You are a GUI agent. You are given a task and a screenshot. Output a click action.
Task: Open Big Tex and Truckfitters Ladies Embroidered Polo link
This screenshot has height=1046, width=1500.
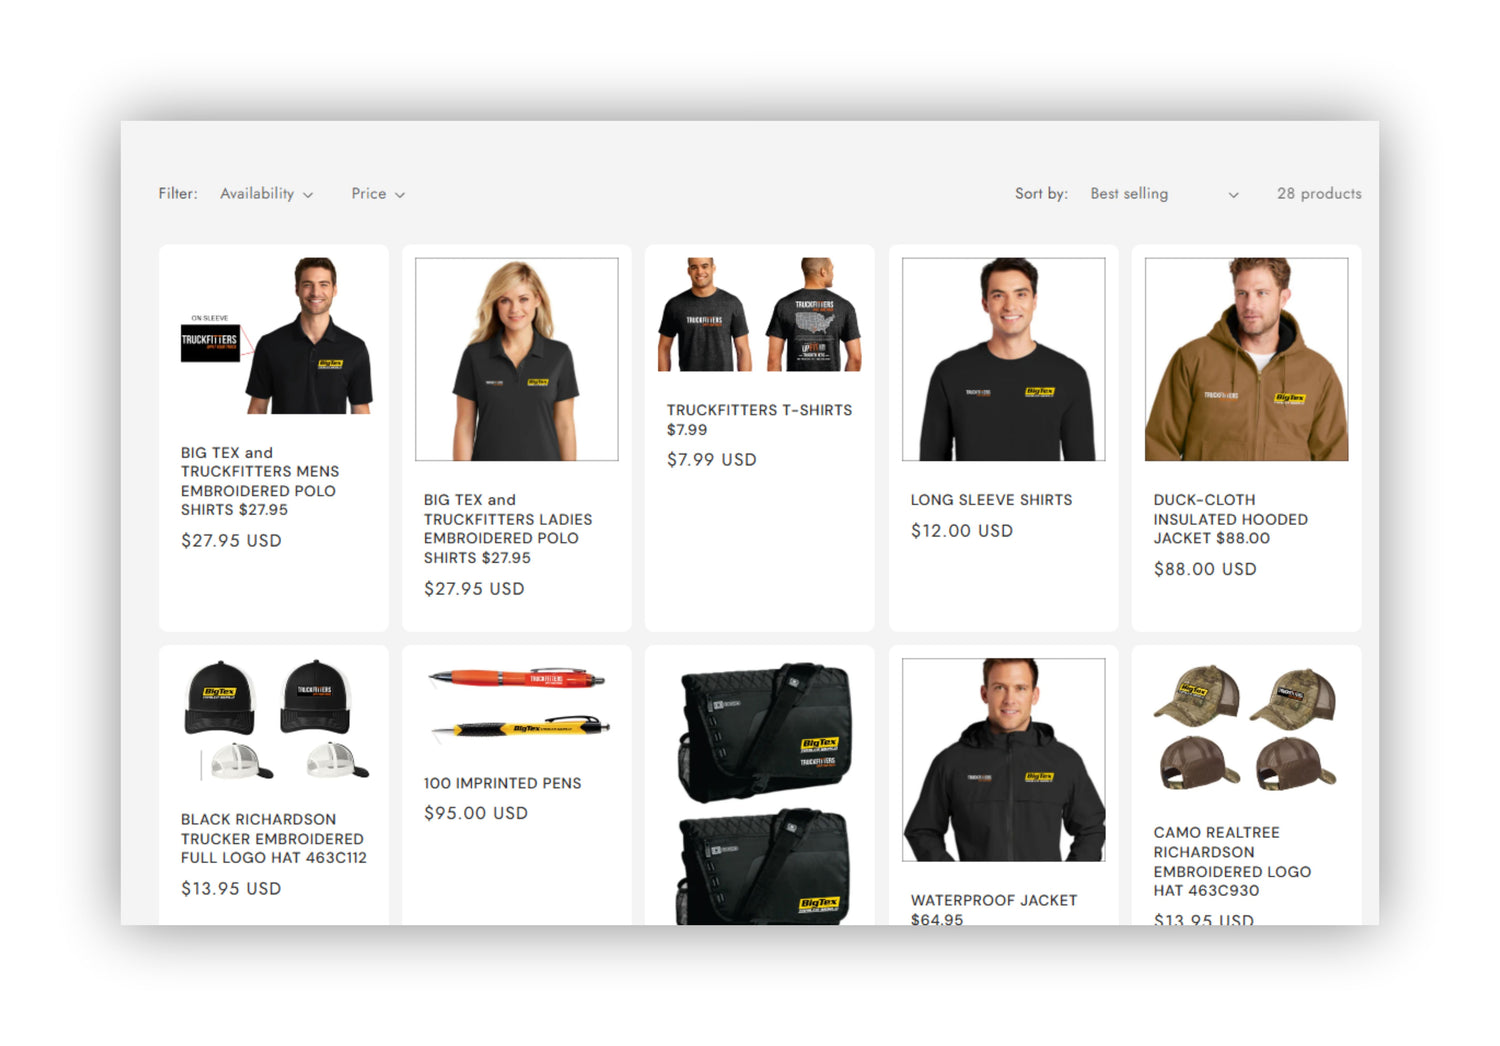coord(508,529)
